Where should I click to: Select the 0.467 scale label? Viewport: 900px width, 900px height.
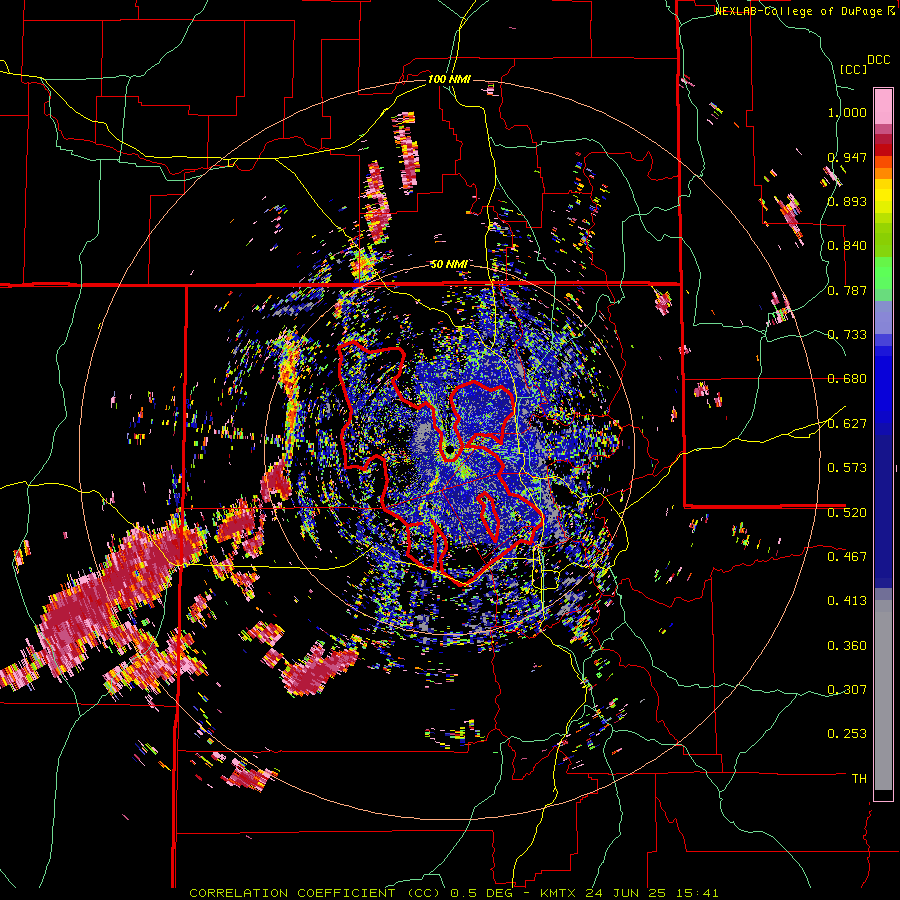(x=847, y=557)
